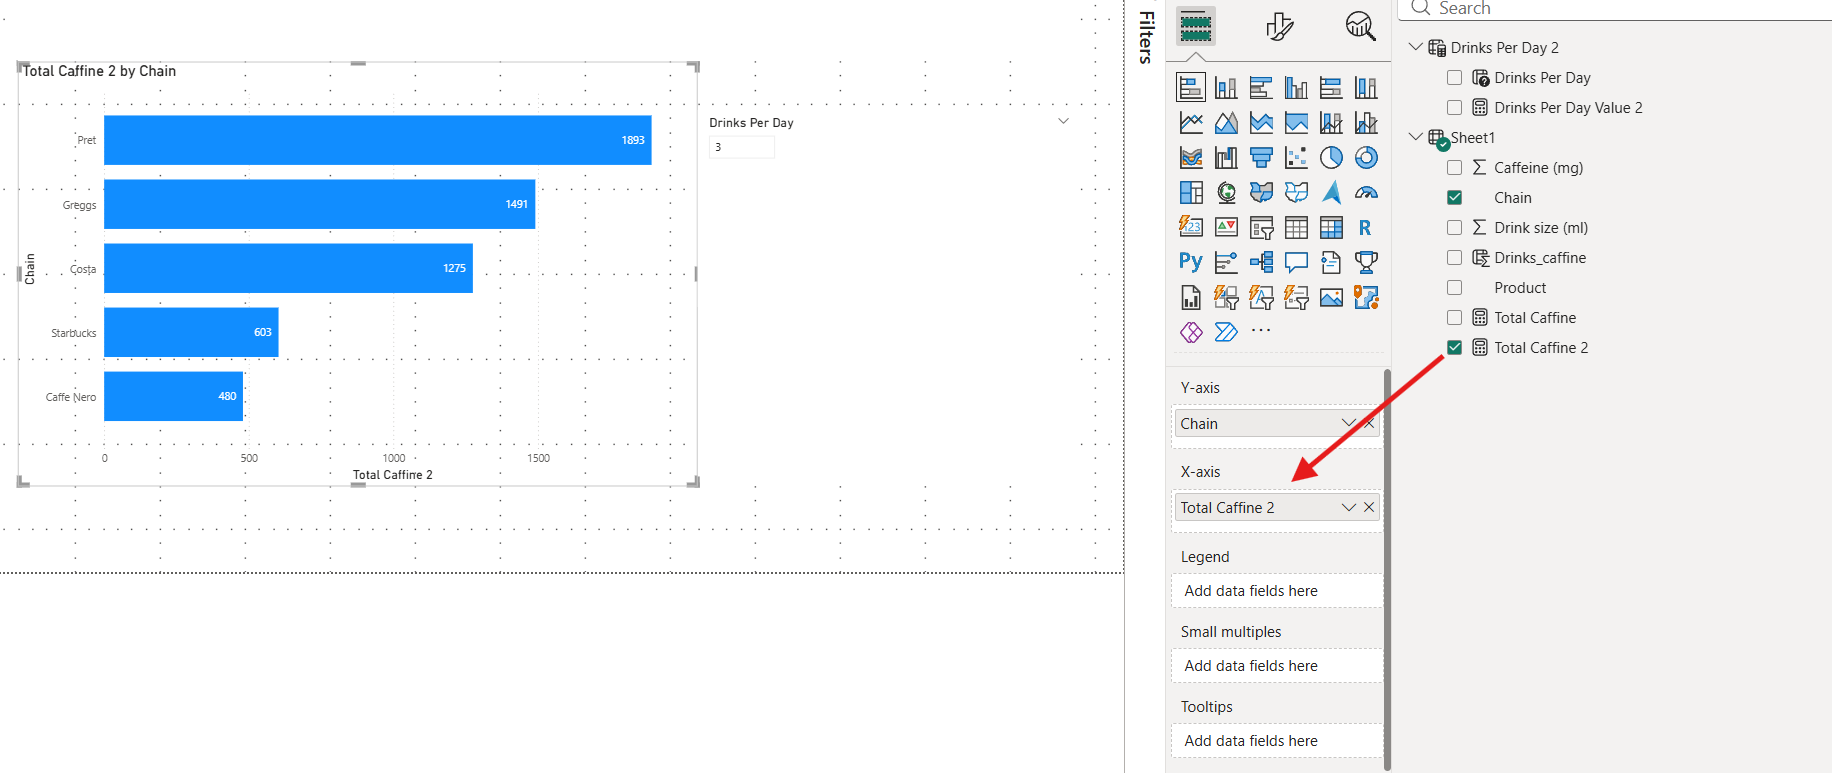Click the visualizations pane vertical scrollbar
Screen dimensions: 1832x773
[x=1387, y=570]
